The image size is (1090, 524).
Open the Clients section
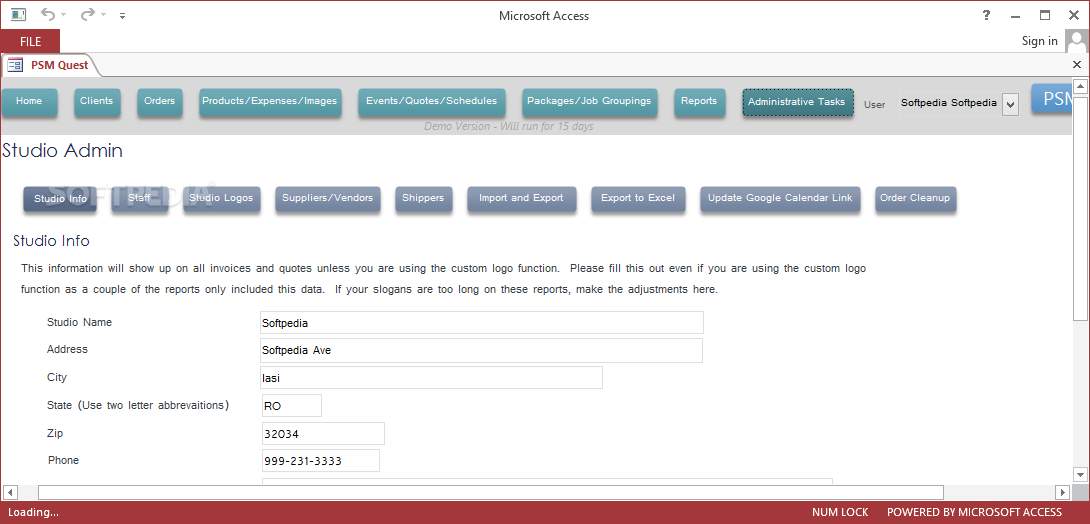click(97, 101)
